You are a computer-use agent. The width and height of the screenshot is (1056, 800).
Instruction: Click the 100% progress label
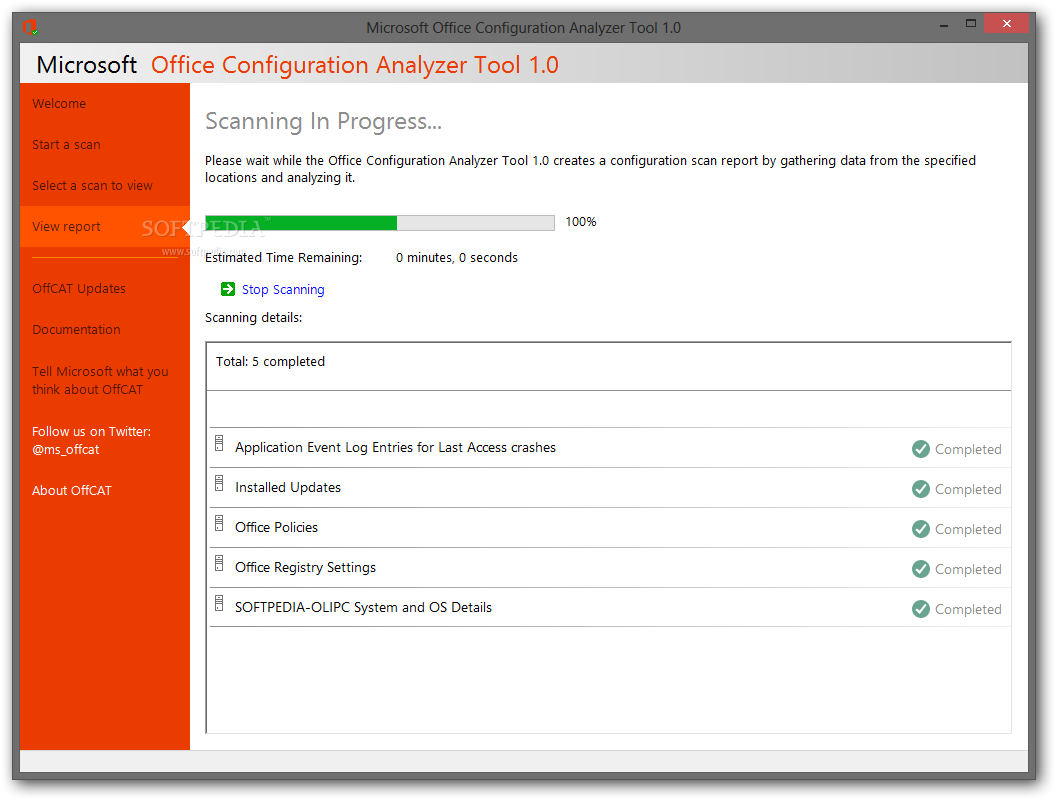coord(581,222)
